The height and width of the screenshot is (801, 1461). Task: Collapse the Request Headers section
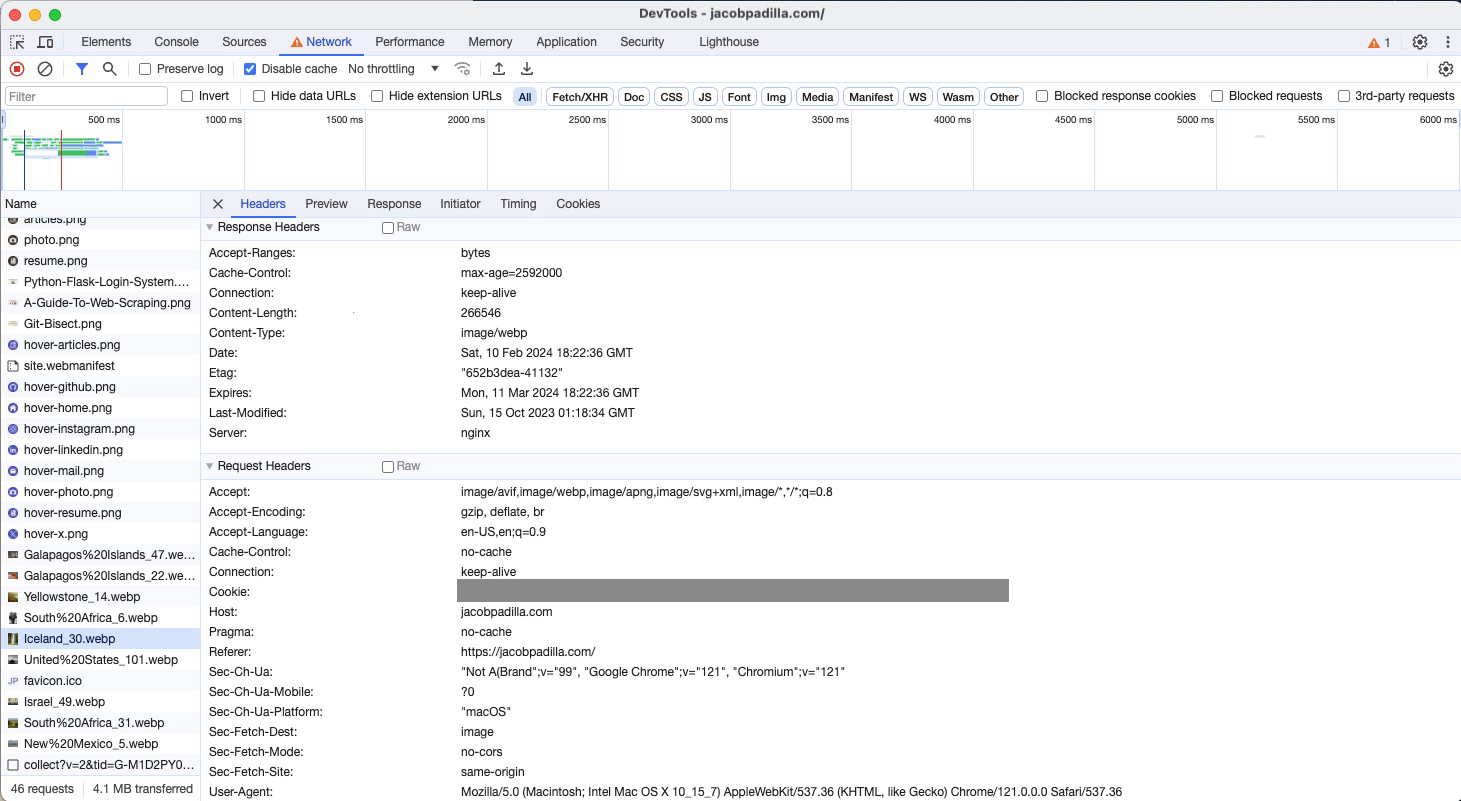(209, 465)
